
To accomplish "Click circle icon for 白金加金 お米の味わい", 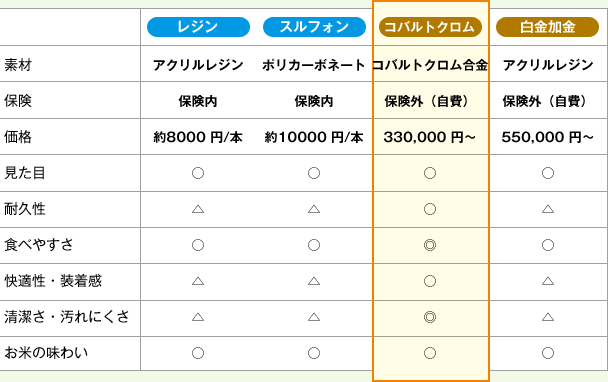I will click(548, 353).
